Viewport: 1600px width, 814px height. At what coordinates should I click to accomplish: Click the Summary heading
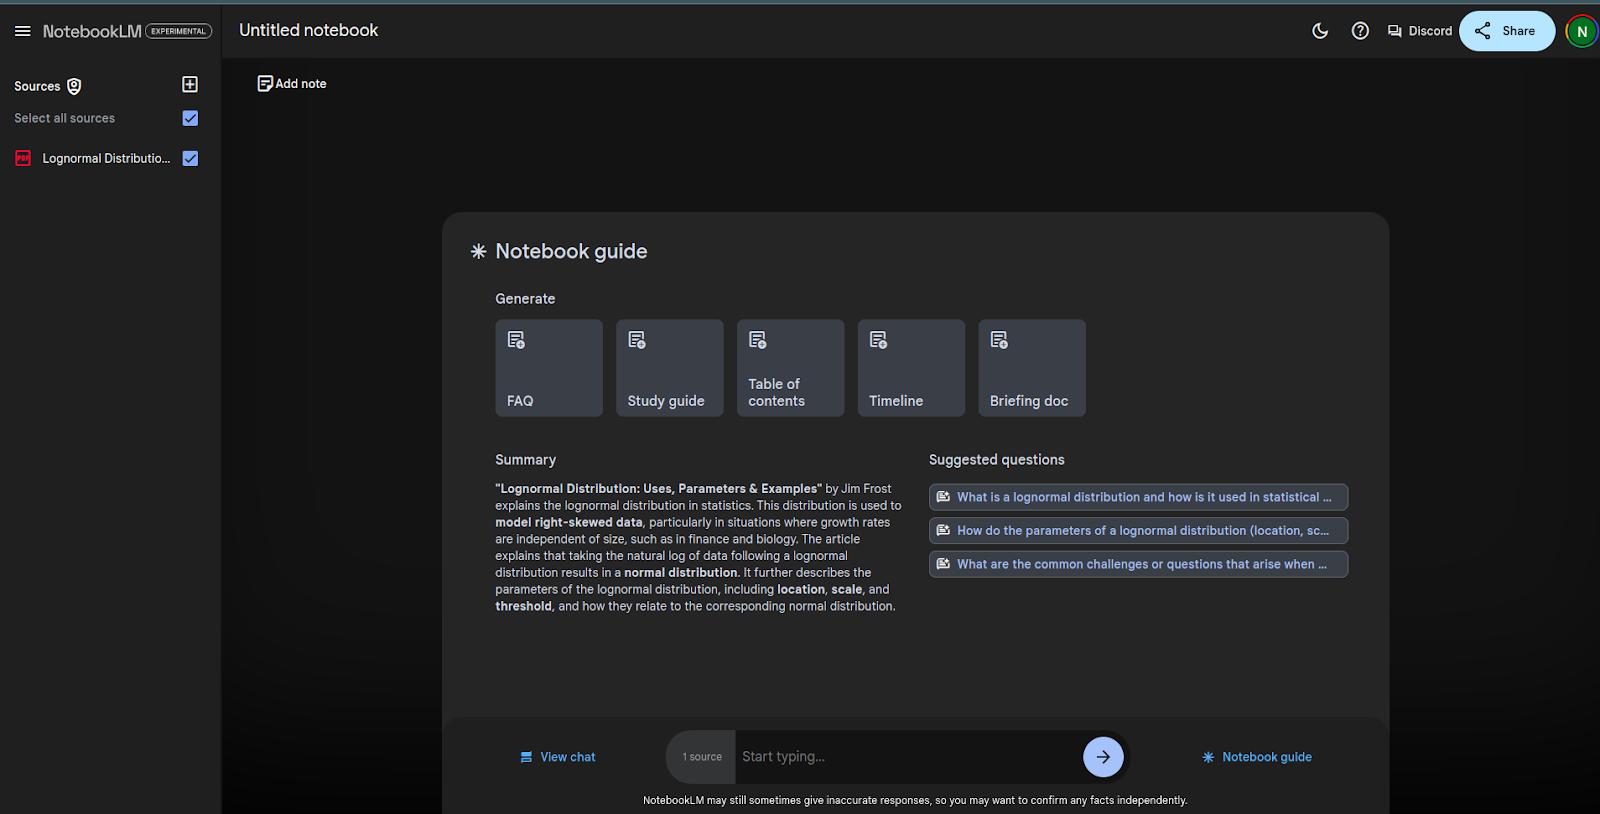tap(525, 460)
